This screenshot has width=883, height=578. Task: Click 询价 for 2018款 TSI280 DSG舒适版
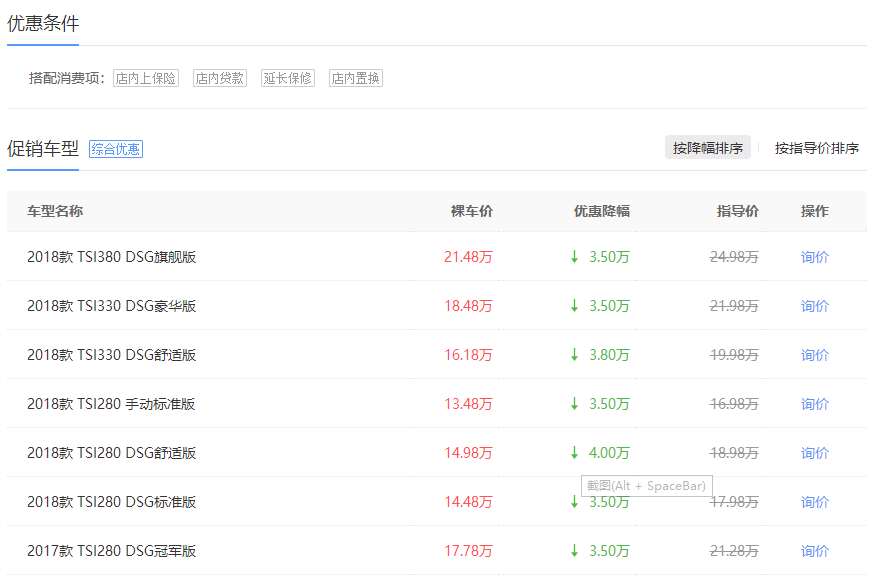coord(815,453)
